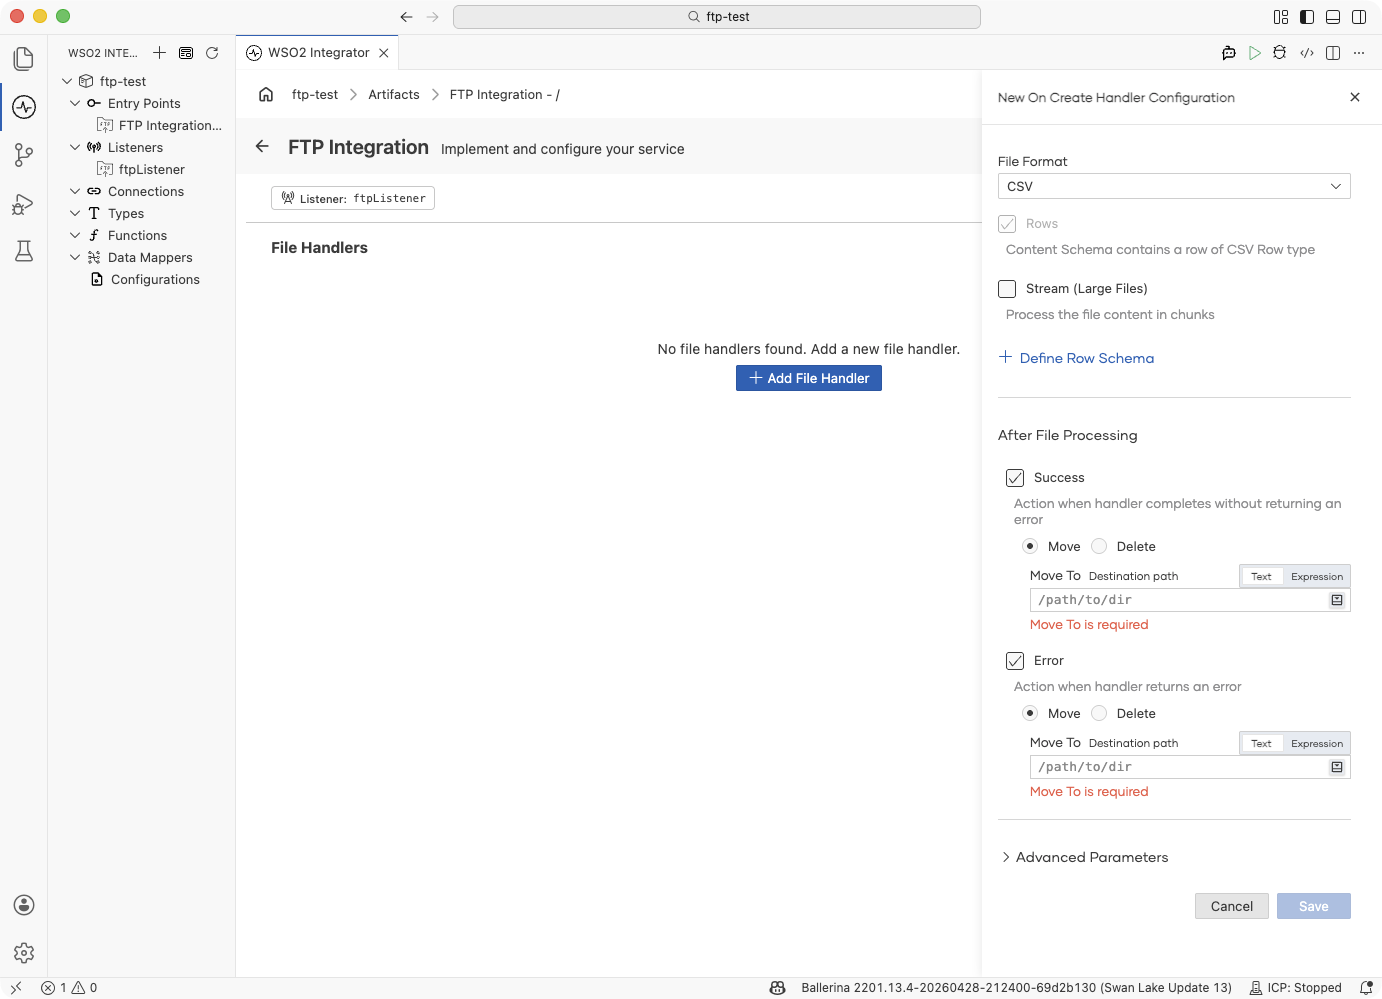Open Source Control view

click(24, 155)
